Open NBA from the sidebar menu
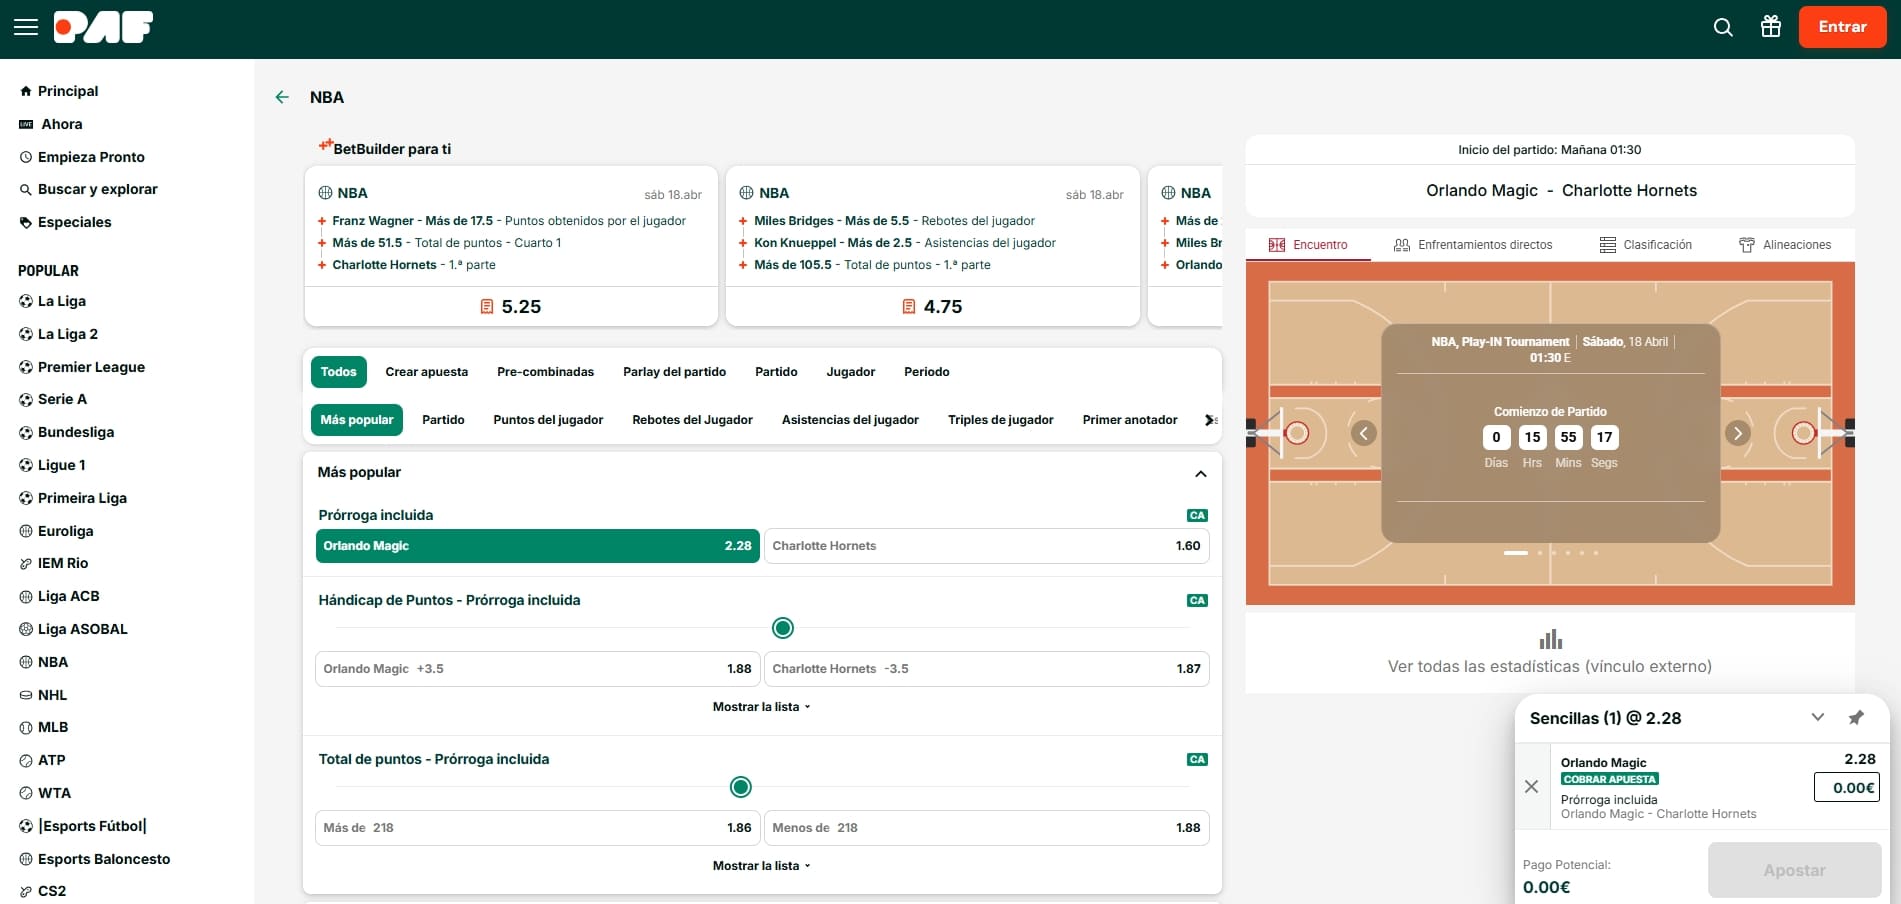Image resolution: width=1901 pixels, height=904 pixels. pyautogui.click(x=52, y=661)
